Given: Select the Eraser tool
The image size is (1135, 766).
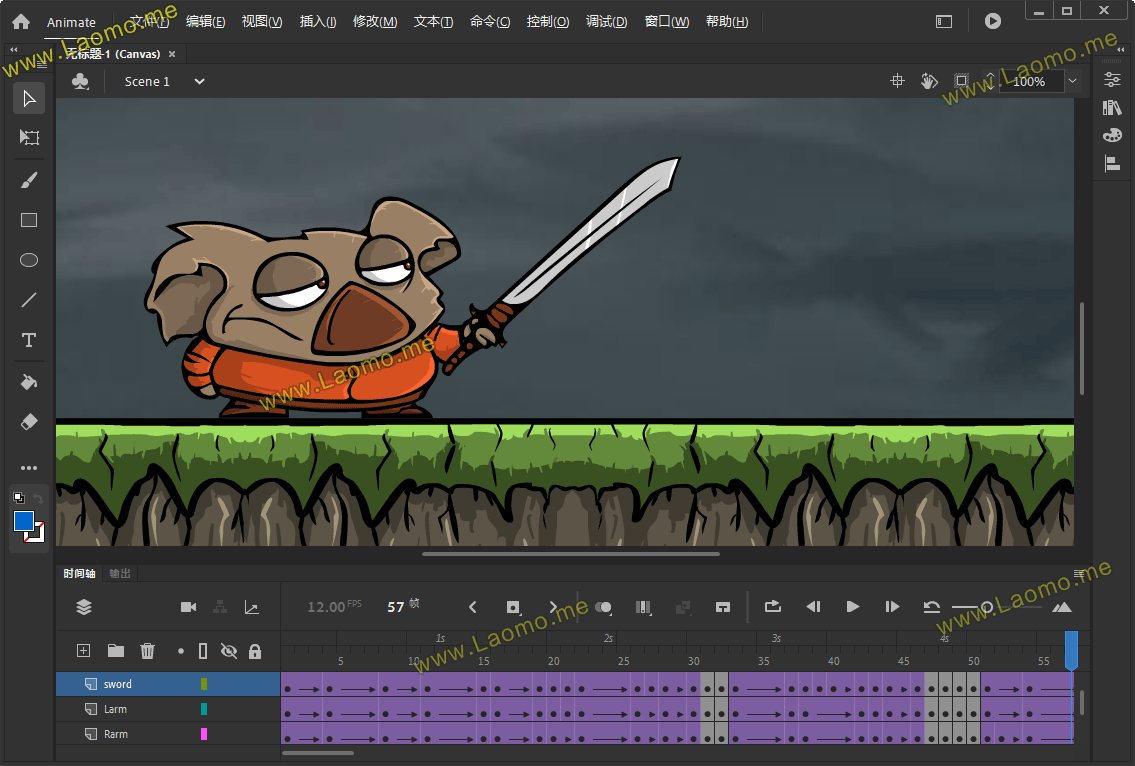Looking at the screenshot, I should click(29, 421).
